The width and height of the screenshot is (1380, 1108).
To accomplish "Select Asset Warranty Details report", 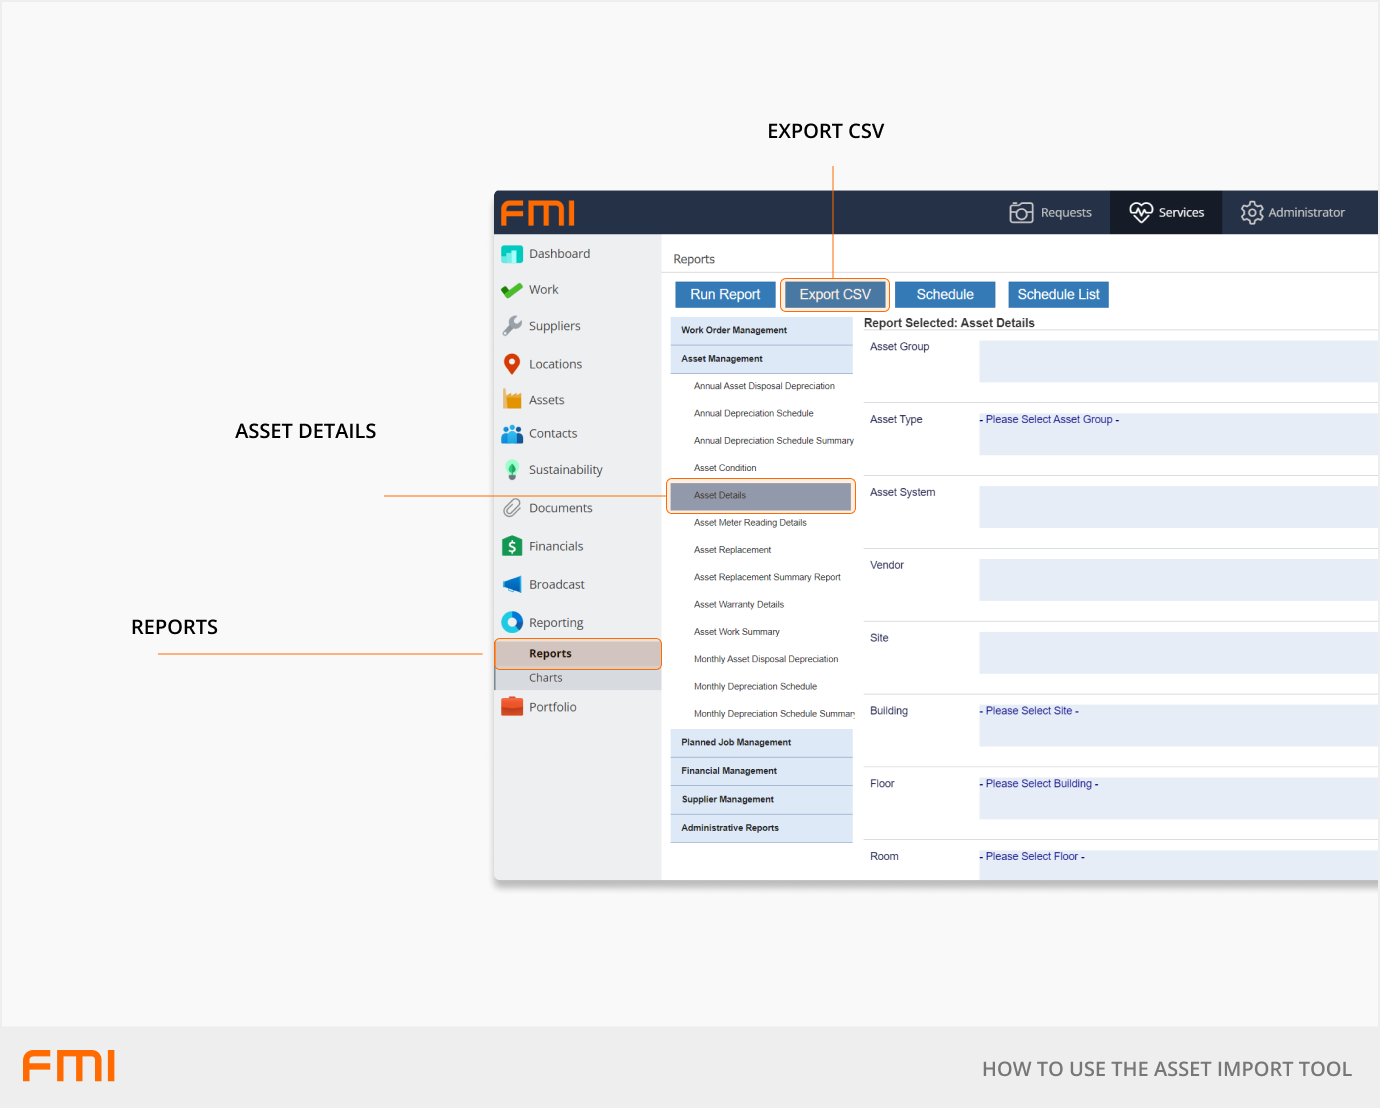I will 739,605.
